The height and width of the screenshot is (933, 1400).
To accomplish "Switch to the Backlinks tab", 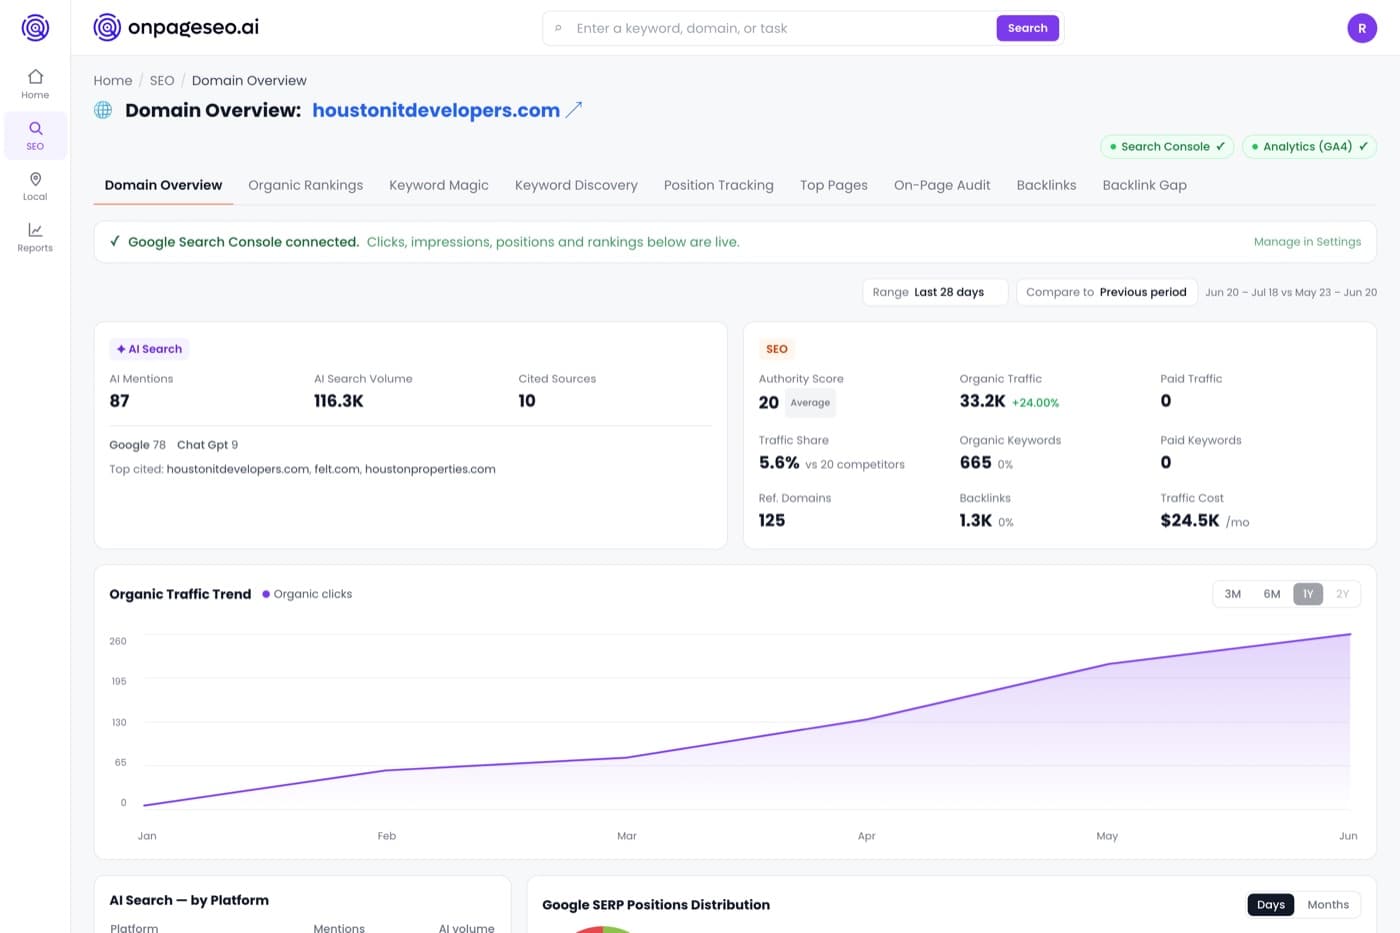I will (1046, 185).
